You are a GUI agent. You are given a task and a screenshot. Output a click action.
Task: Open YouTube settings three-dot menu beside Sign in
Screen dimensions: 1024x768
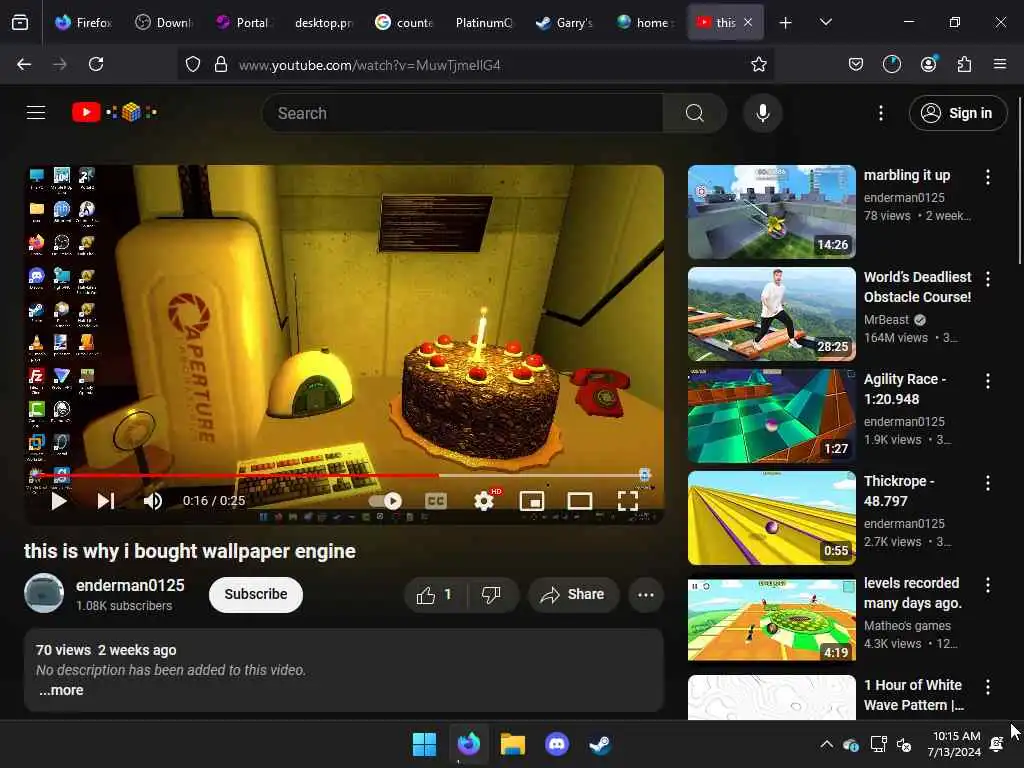[880, 113]
